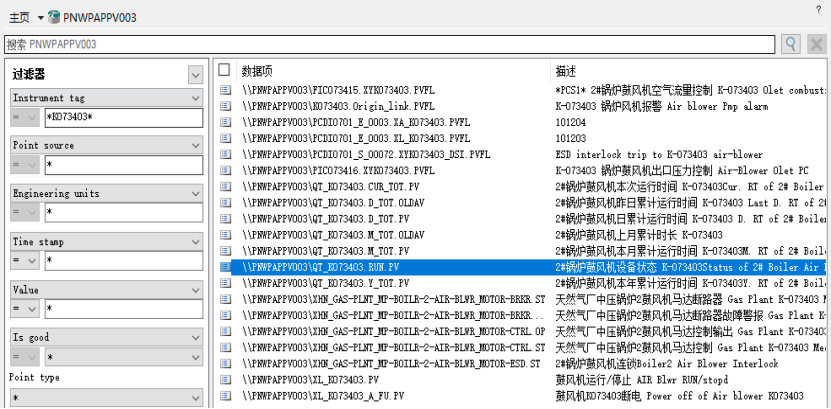The image size is (831, 409).
Task: Click description '鼓风机运行/停止 AIR Blwr RUN/stopd'
Action: point(641,380)
